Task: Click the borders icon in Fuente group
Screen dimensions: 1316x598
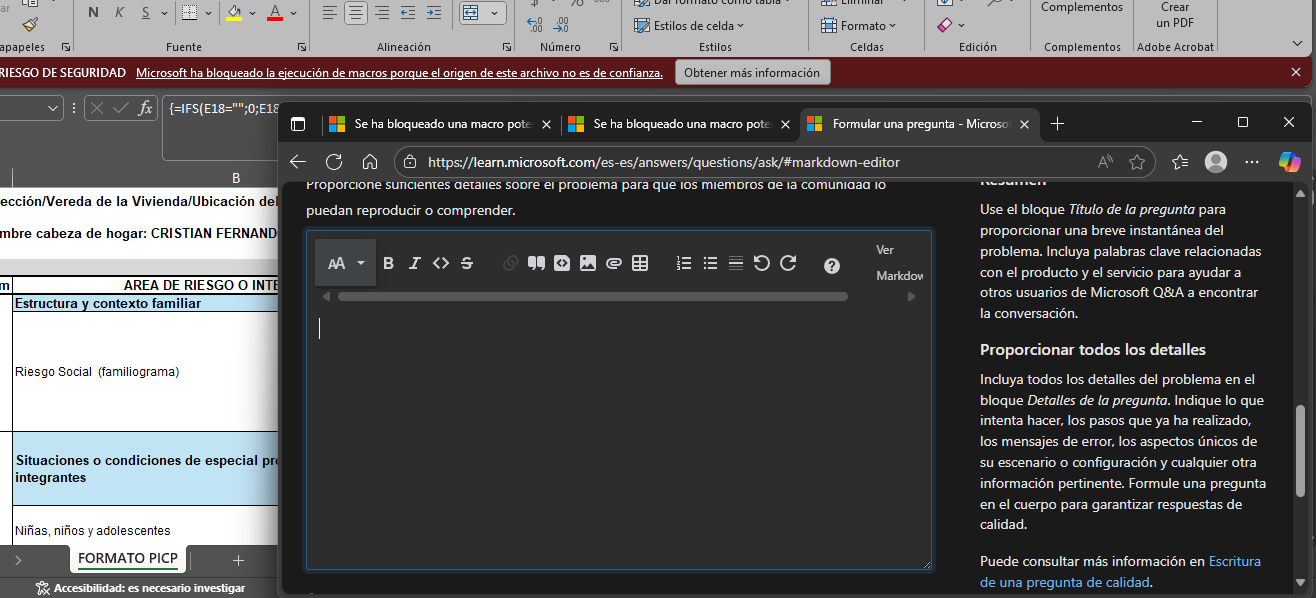Action: (x=190, y=13)
